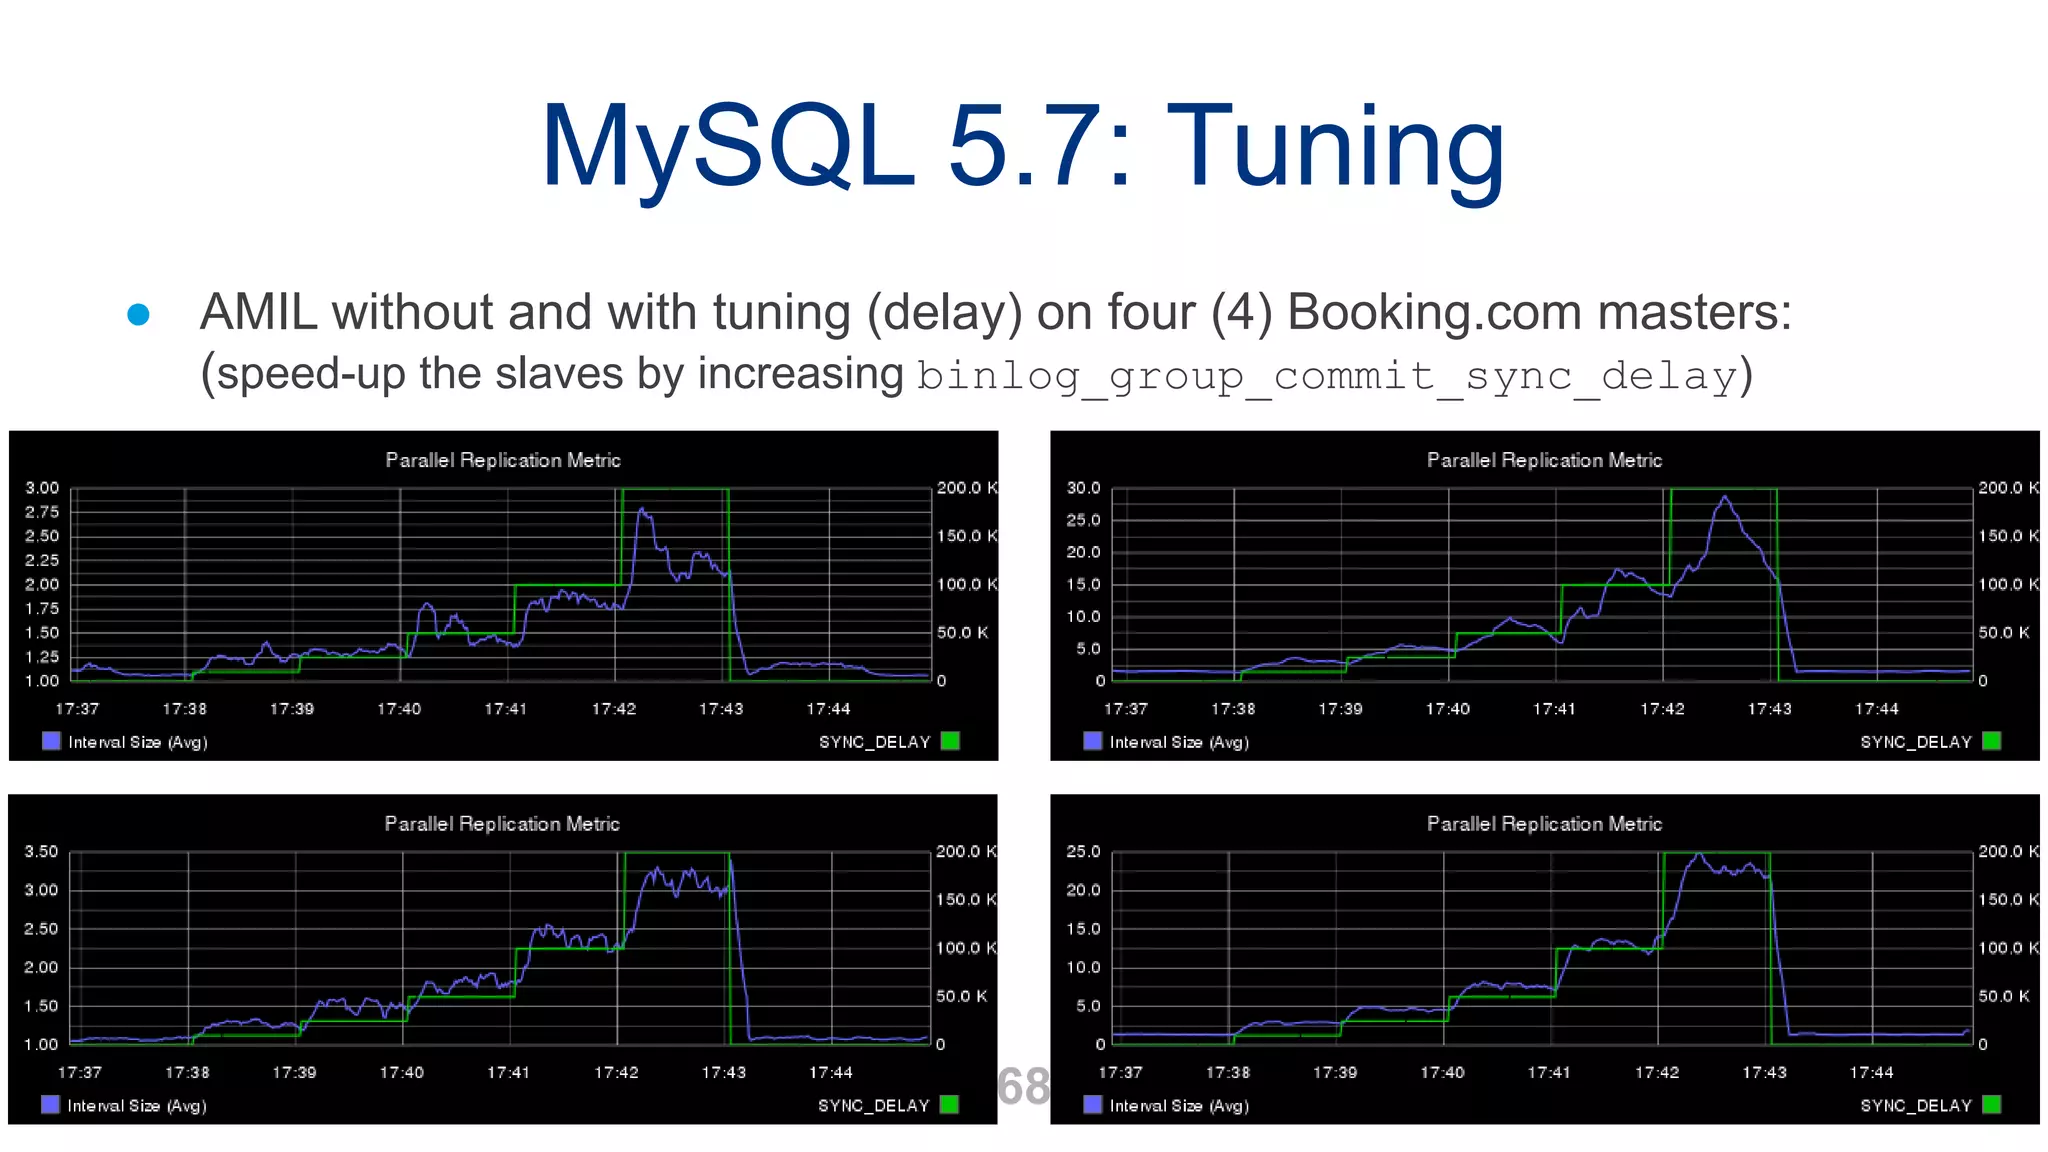Viewport: 2048px width, 1152px height.
Task: Click green SYNC_DELAY swatch in top-left chart
Action: click(x=950, y=741)
